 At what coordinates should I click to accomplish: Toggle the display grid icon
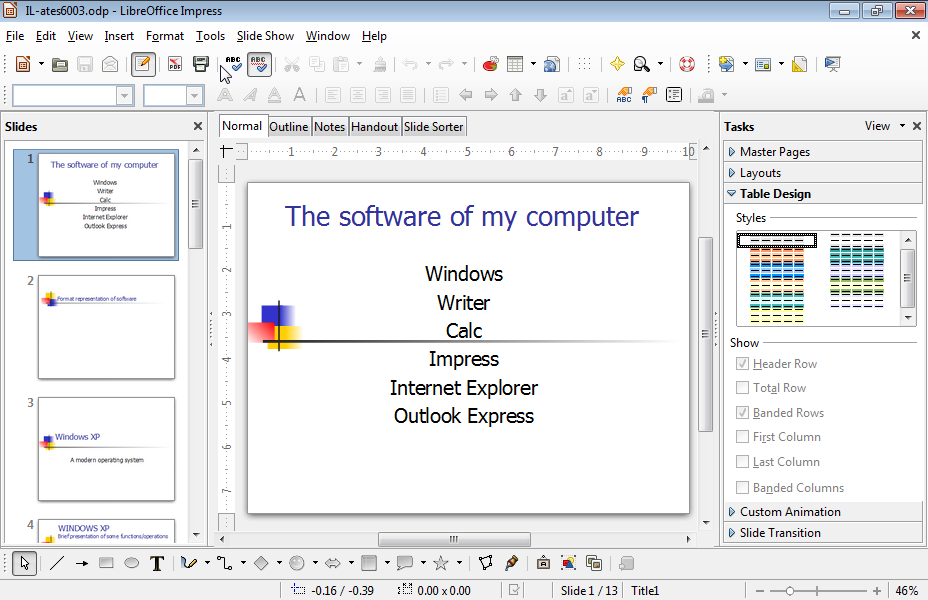[x=584, y=64]
